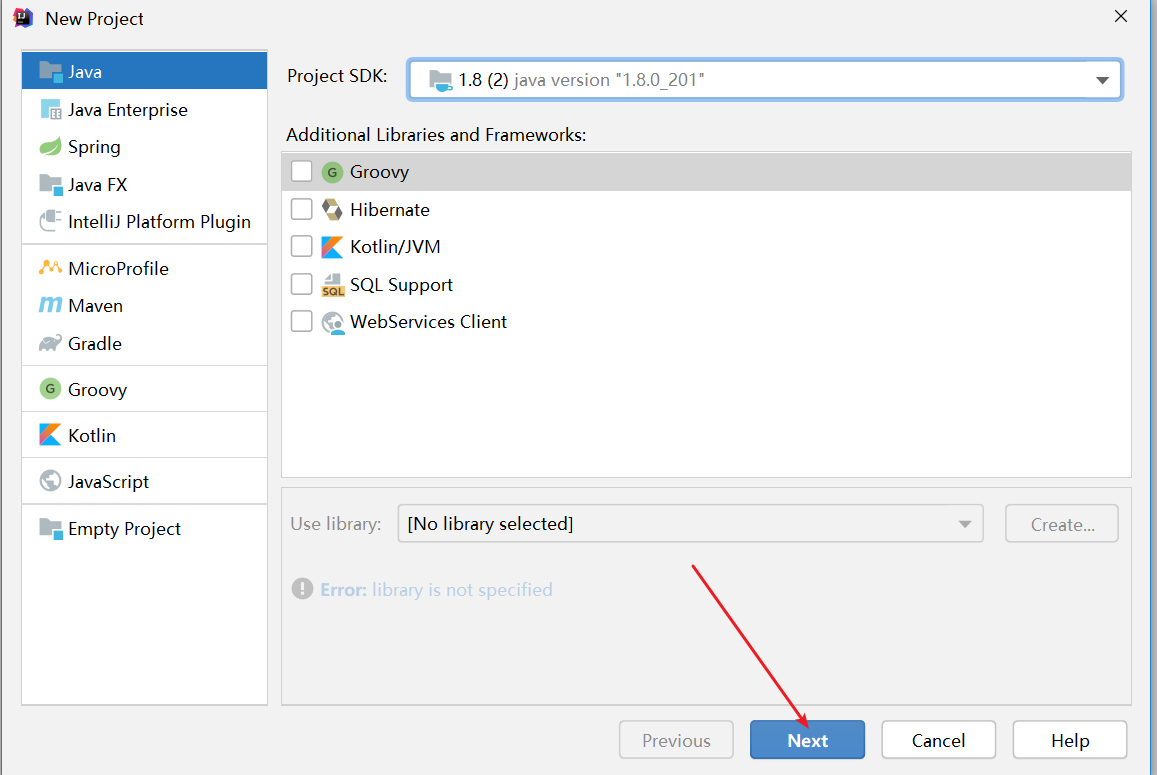Click the Java FX folder icon

pos(50,184)
